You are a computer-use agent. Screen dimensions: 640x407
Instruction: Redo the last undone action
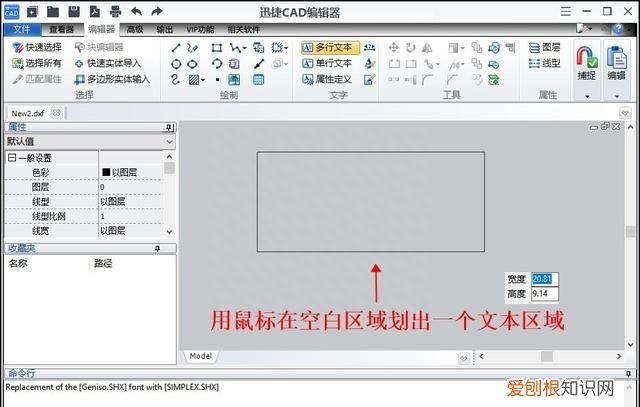click(x=157, y=11)
